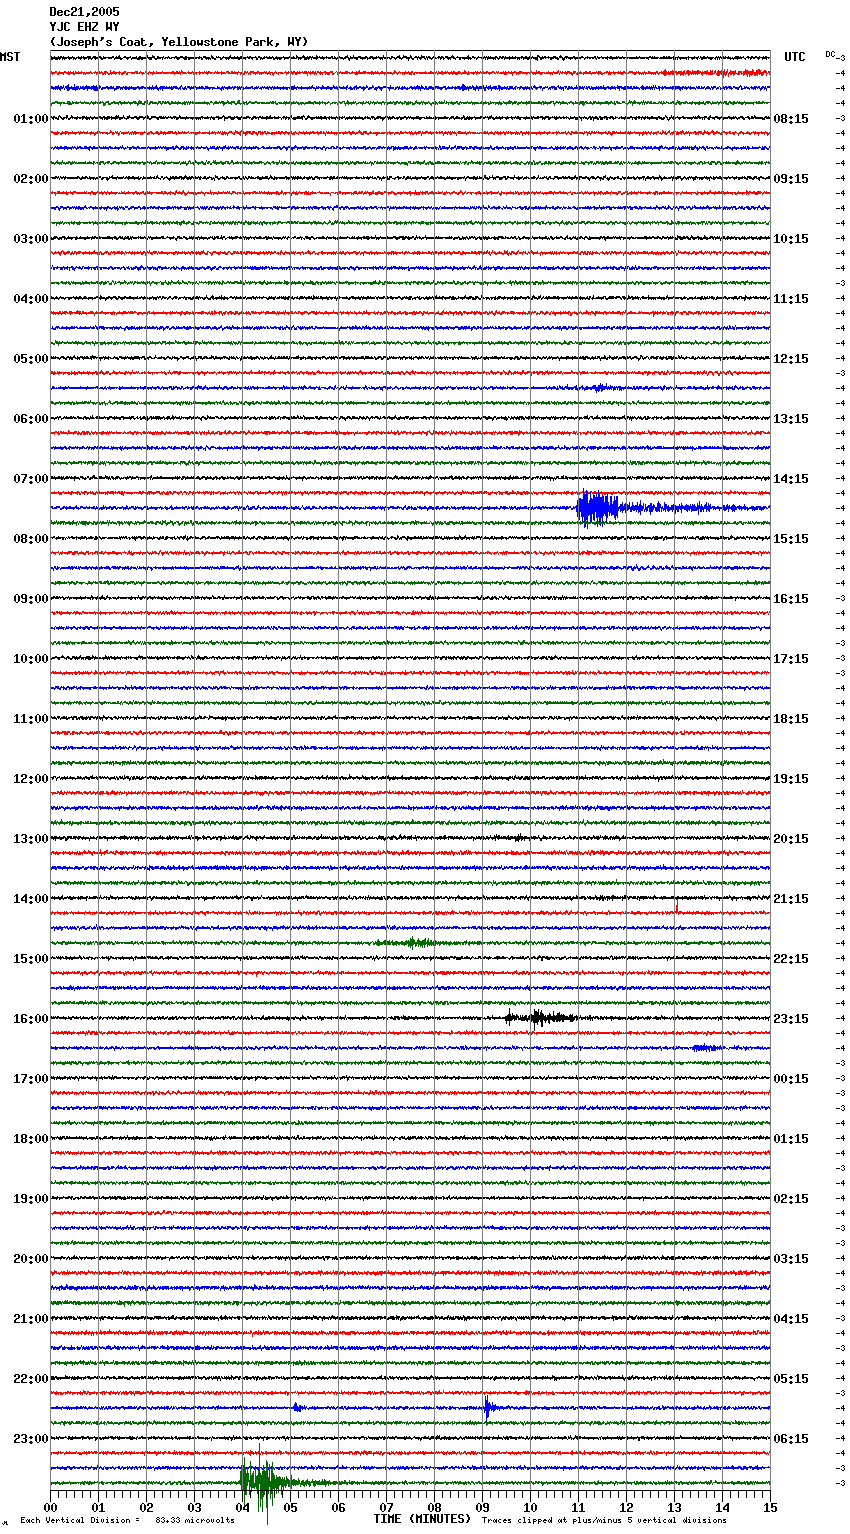Image resolution: width=850 pixels, height=1534 pixels.
Task: Click the MST timezone column header
Action: [x=10, y=57]
